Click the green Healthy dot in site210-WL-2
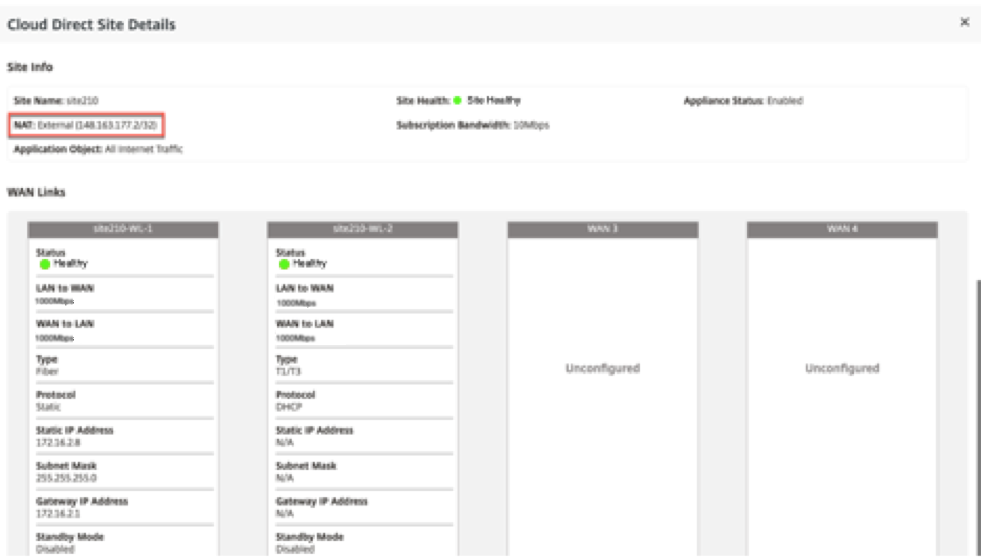The width and height of the screenshot is (981, 560). pos(284,264)
